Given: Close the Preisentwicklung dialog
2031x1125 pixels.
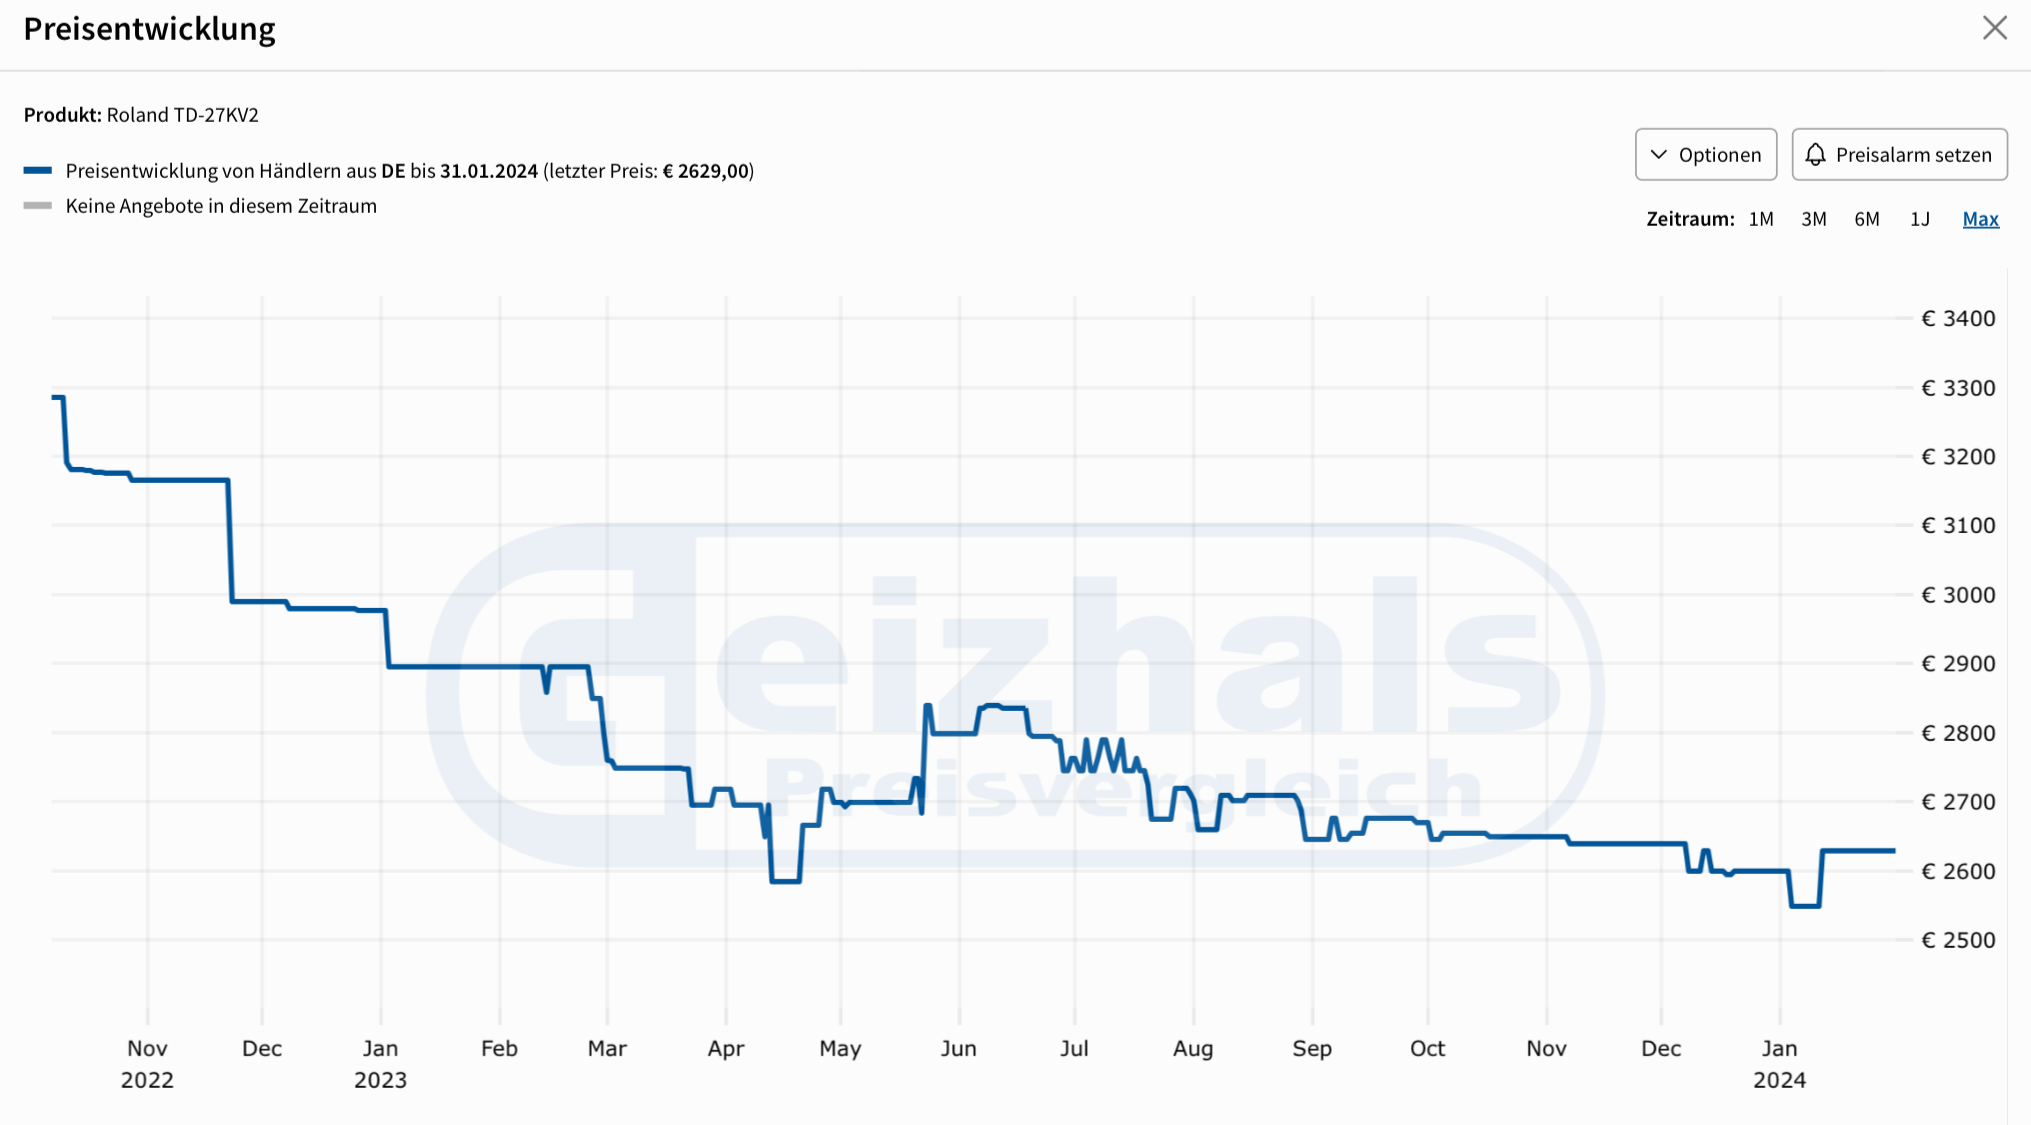Looking at the screenshot, I should [x=1994, y=28].
